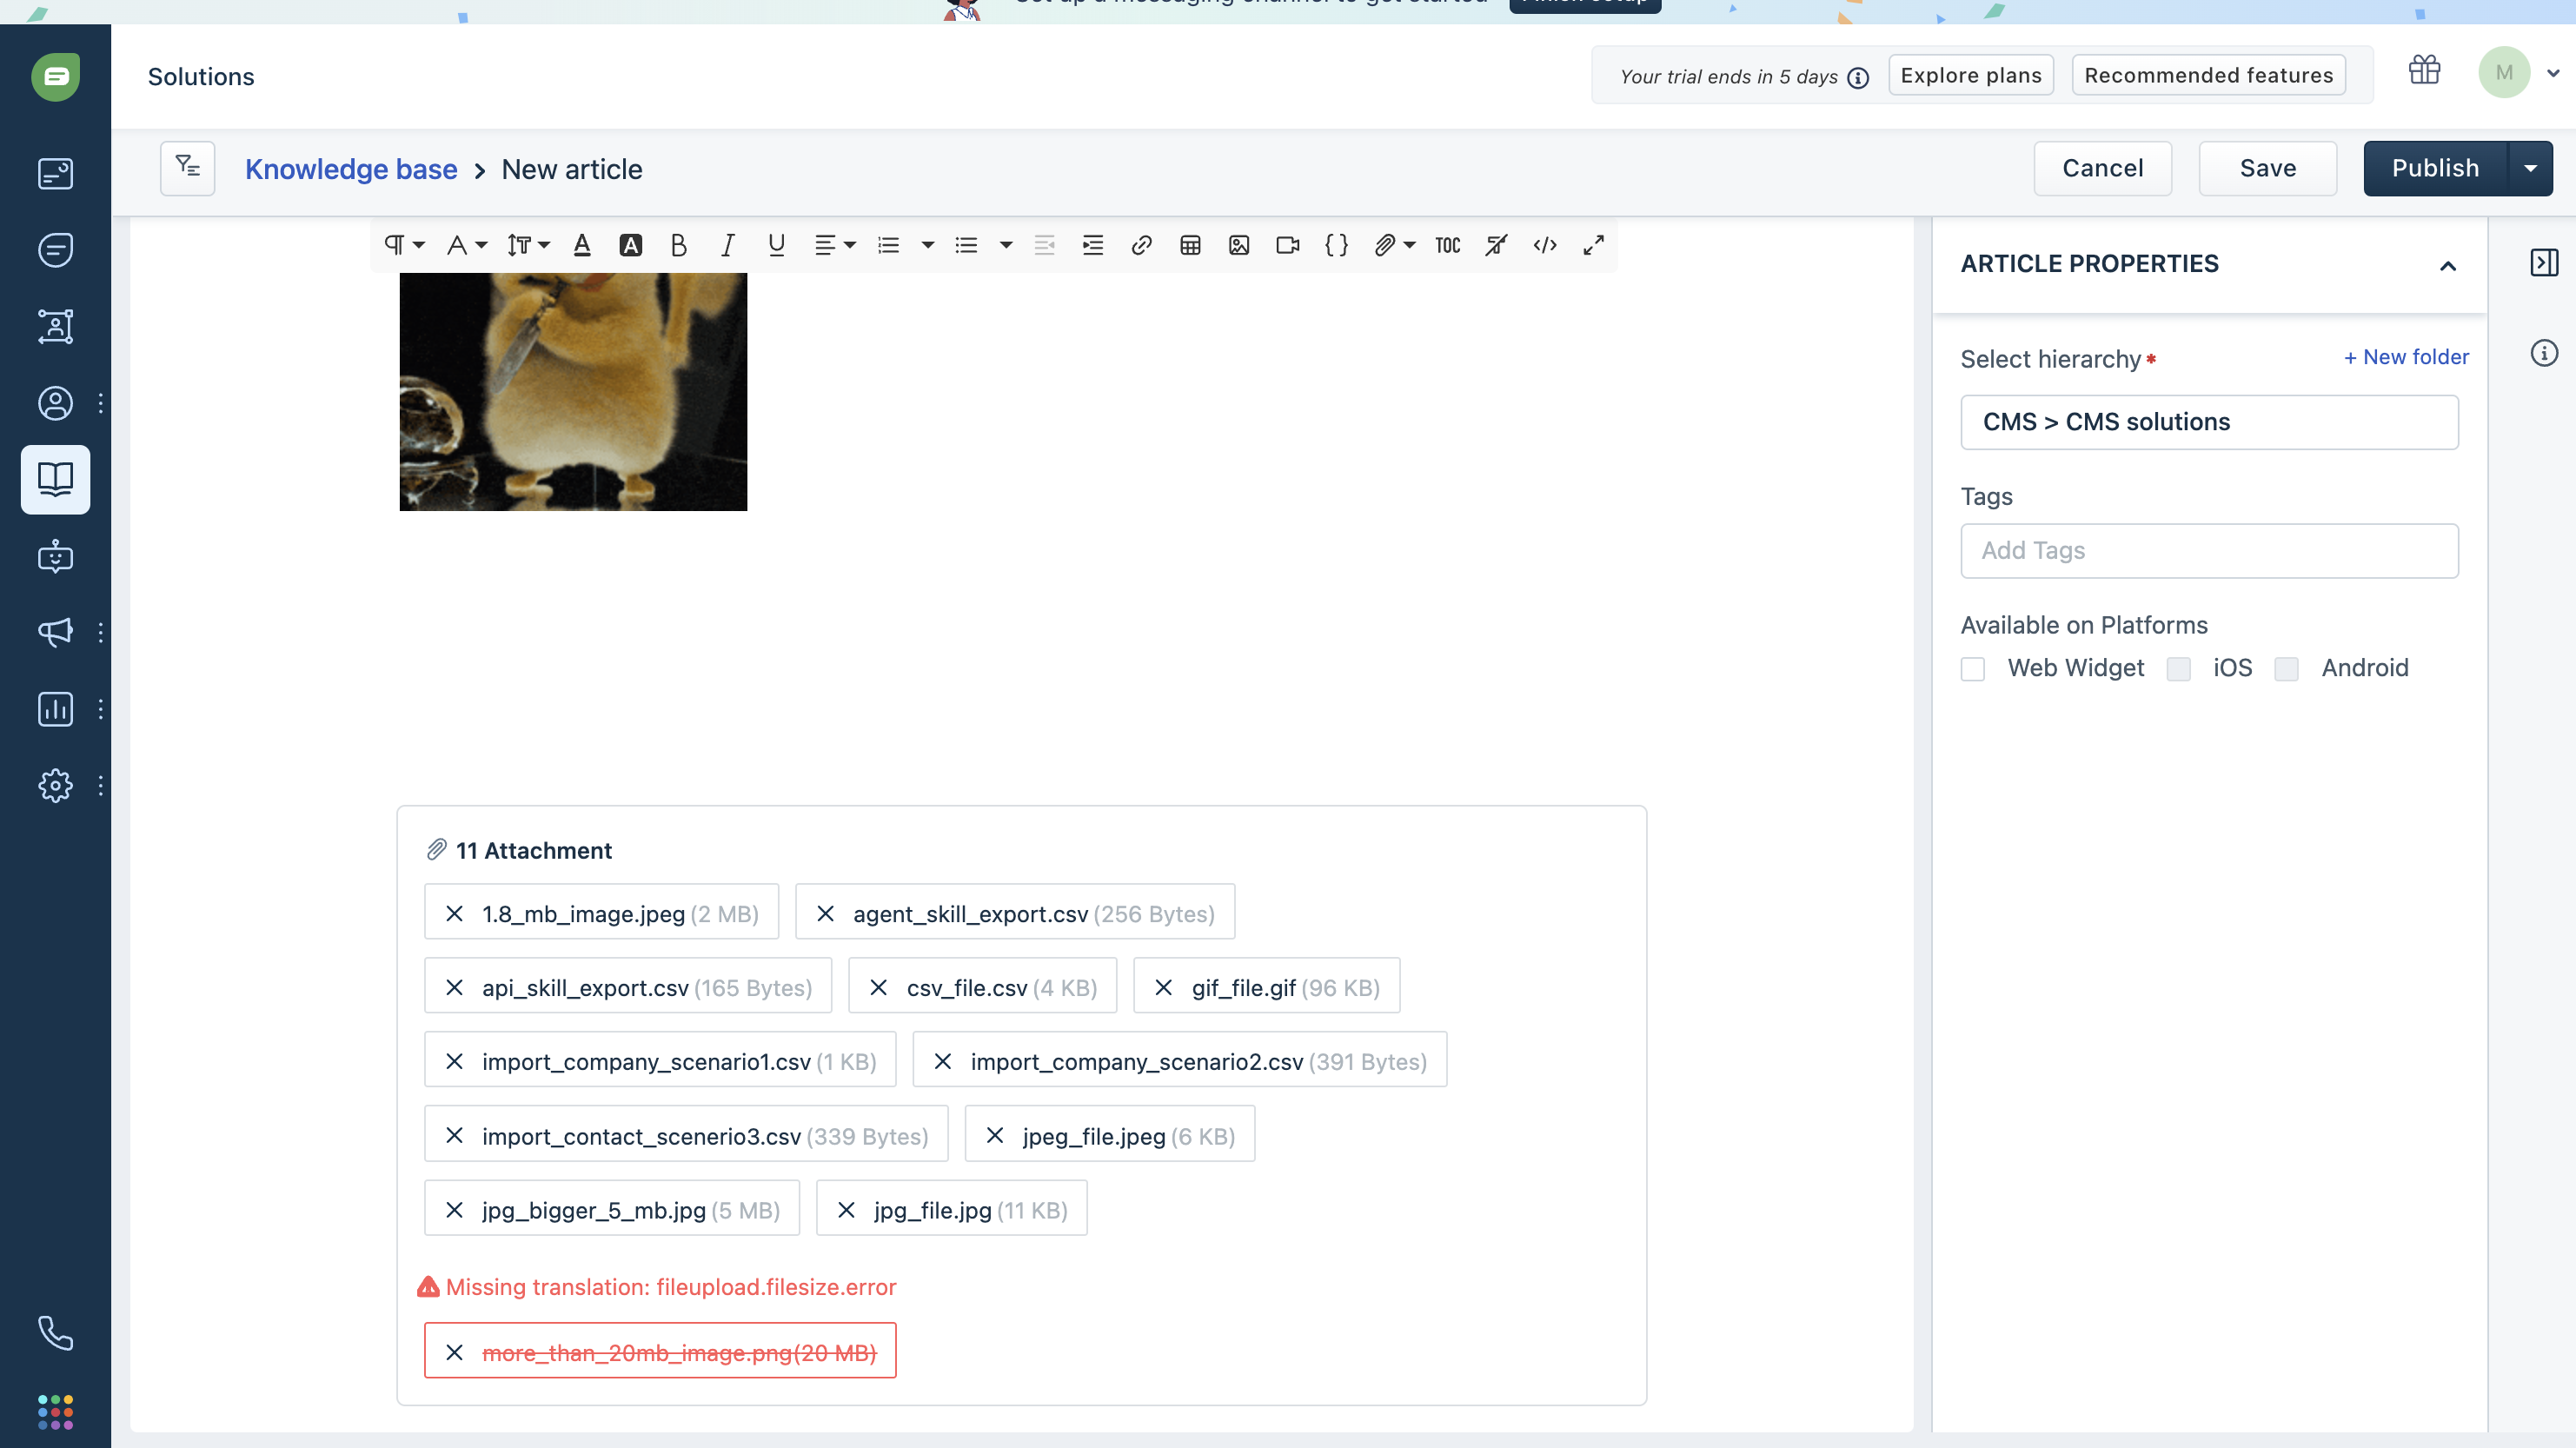Click the Insert Image toolbar icon
This screenshot has height=1448, width=2576.
[x=1239, y=245]
